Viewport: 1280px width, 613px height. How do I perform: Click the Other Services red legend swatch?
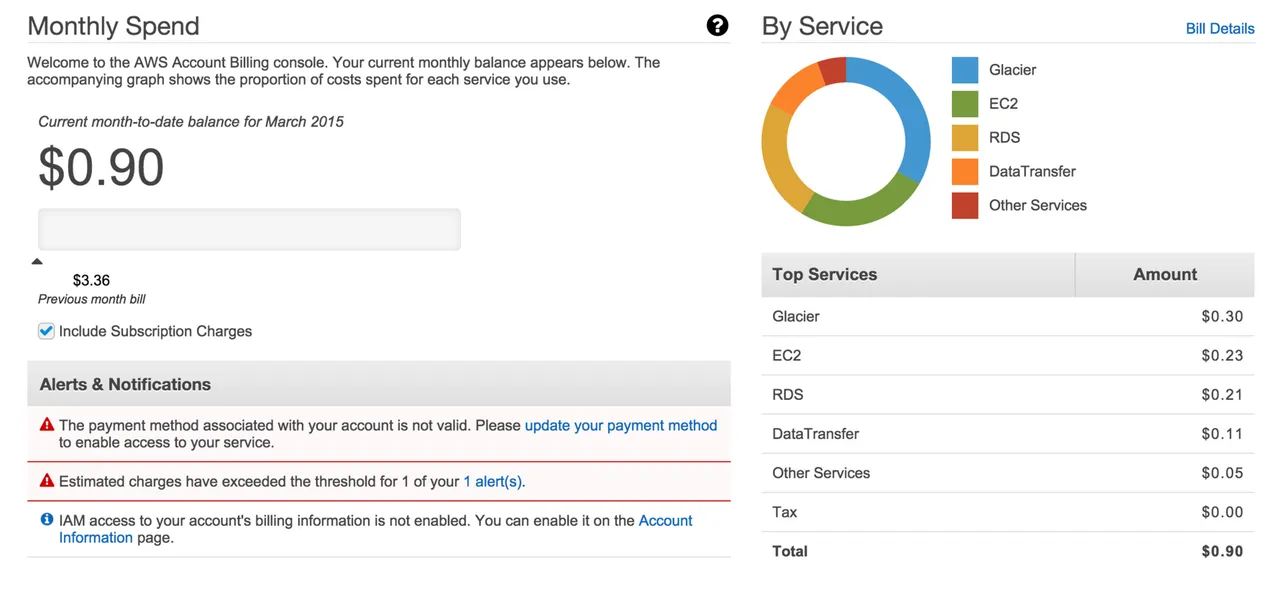point(965,205)
